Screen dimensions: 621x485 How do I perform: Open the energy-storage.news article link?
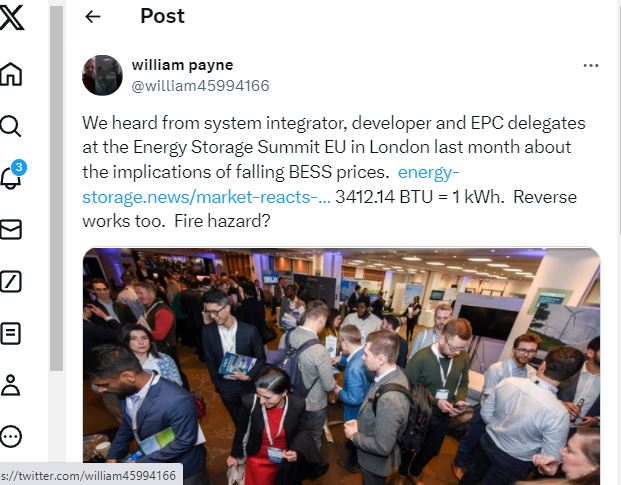coord(270,184)
